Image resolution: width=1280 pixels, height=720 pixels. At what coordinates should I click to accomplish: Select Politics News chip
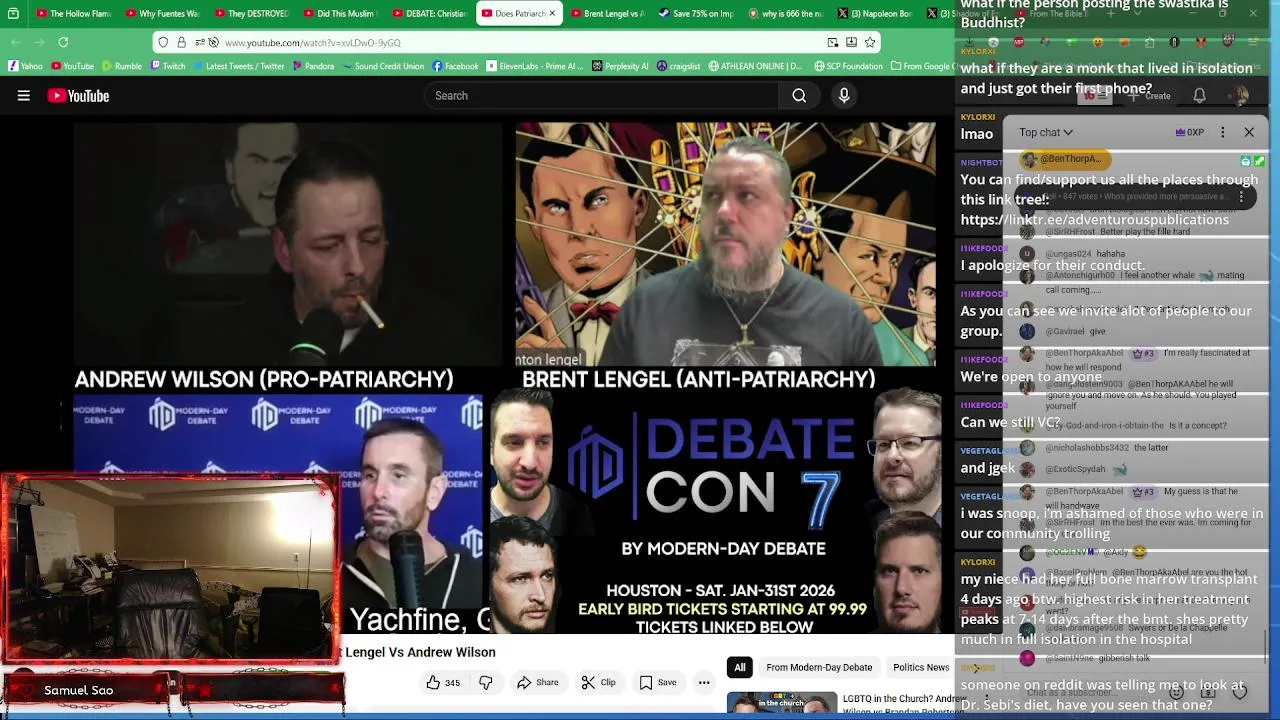[920, 667]
